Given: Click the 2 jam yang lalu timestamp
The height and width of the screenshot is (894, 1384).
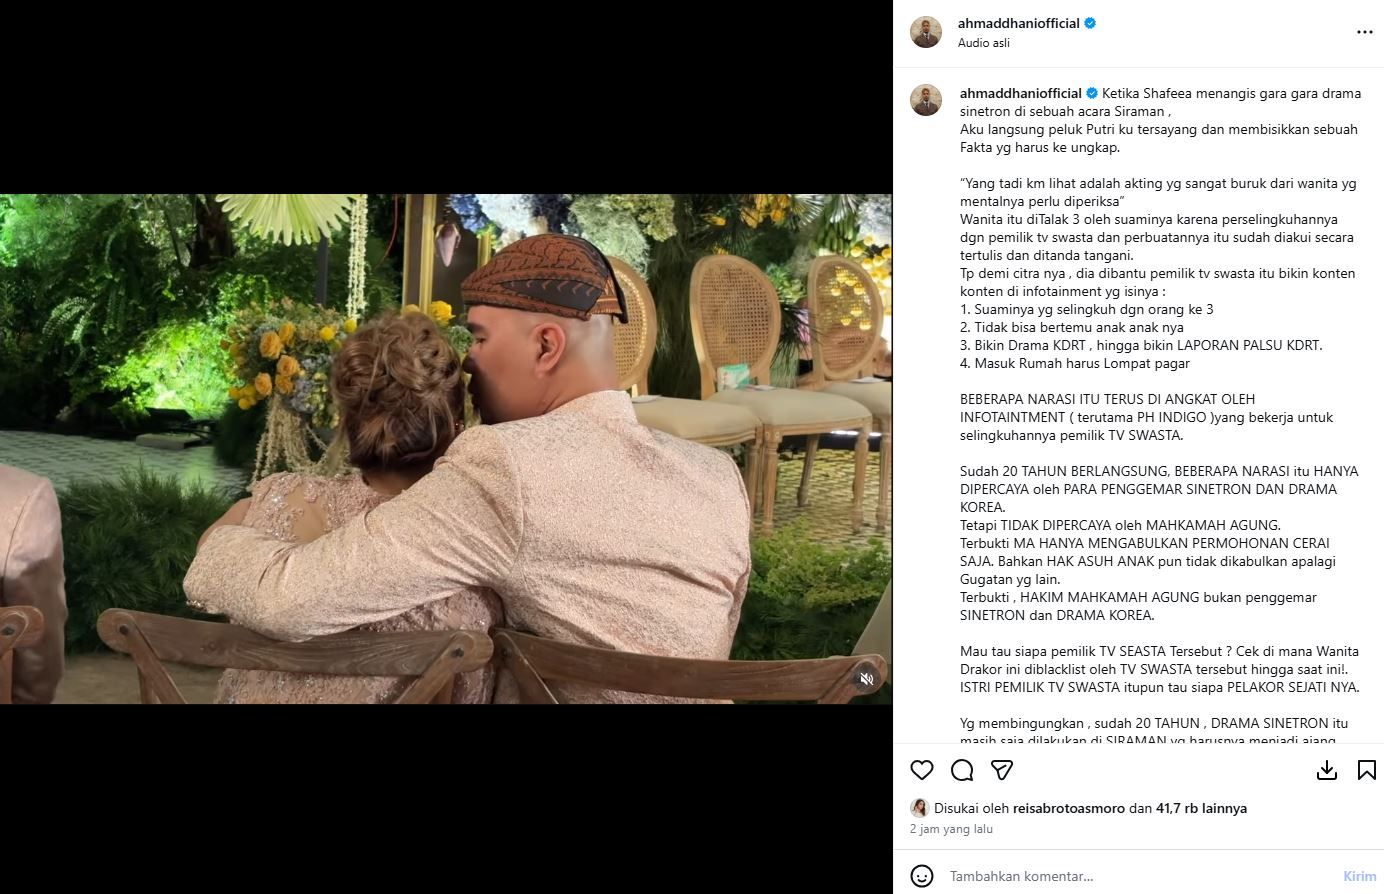Looking at the screenshot, I should (x=951, y=829).
